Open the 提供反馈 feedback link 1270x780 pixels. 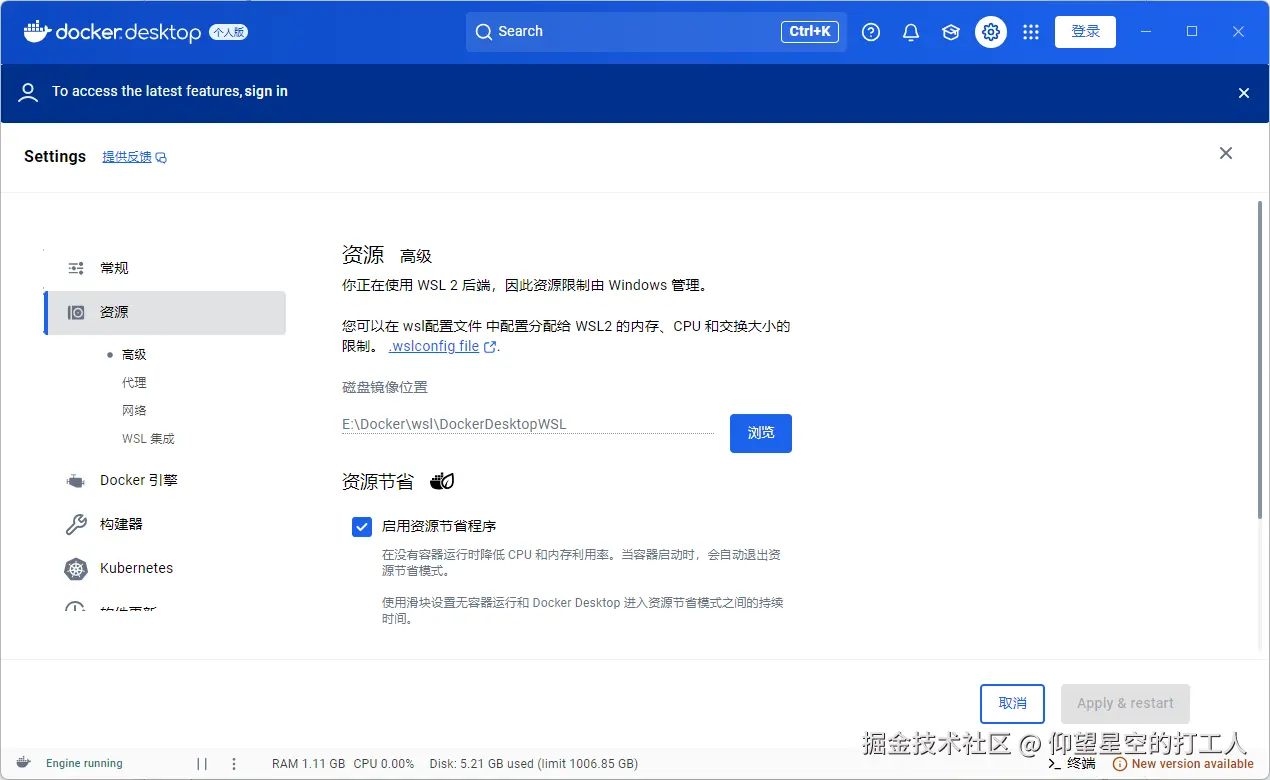(x=127, y=157)
